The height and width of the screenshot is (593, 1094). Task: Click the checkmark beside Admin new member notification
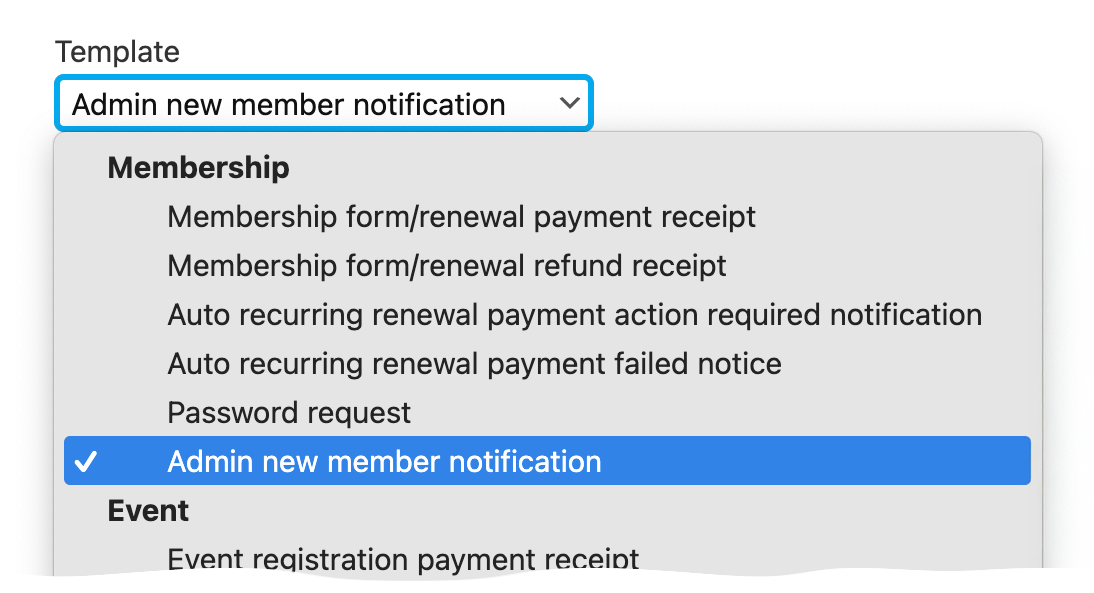(88, 462)
